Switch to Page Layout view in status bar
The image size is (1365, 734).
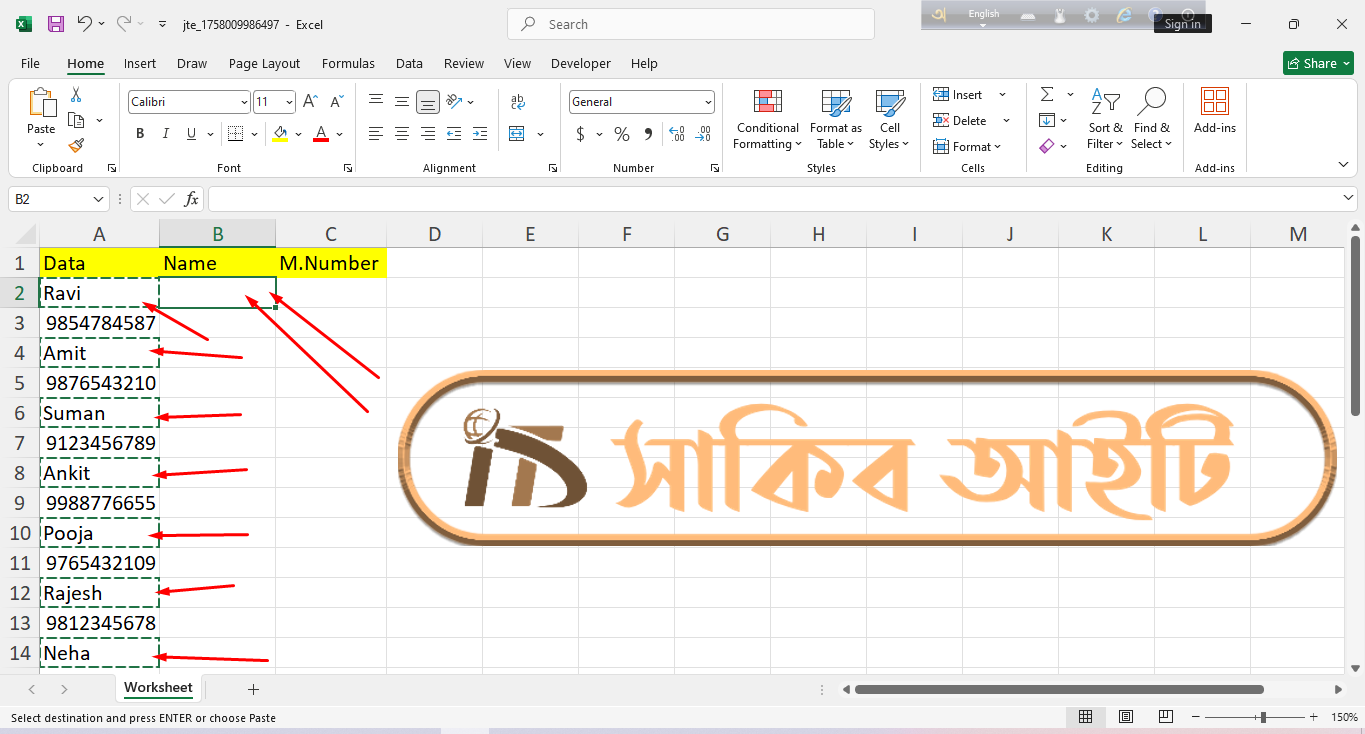[x=1126, y=717]
